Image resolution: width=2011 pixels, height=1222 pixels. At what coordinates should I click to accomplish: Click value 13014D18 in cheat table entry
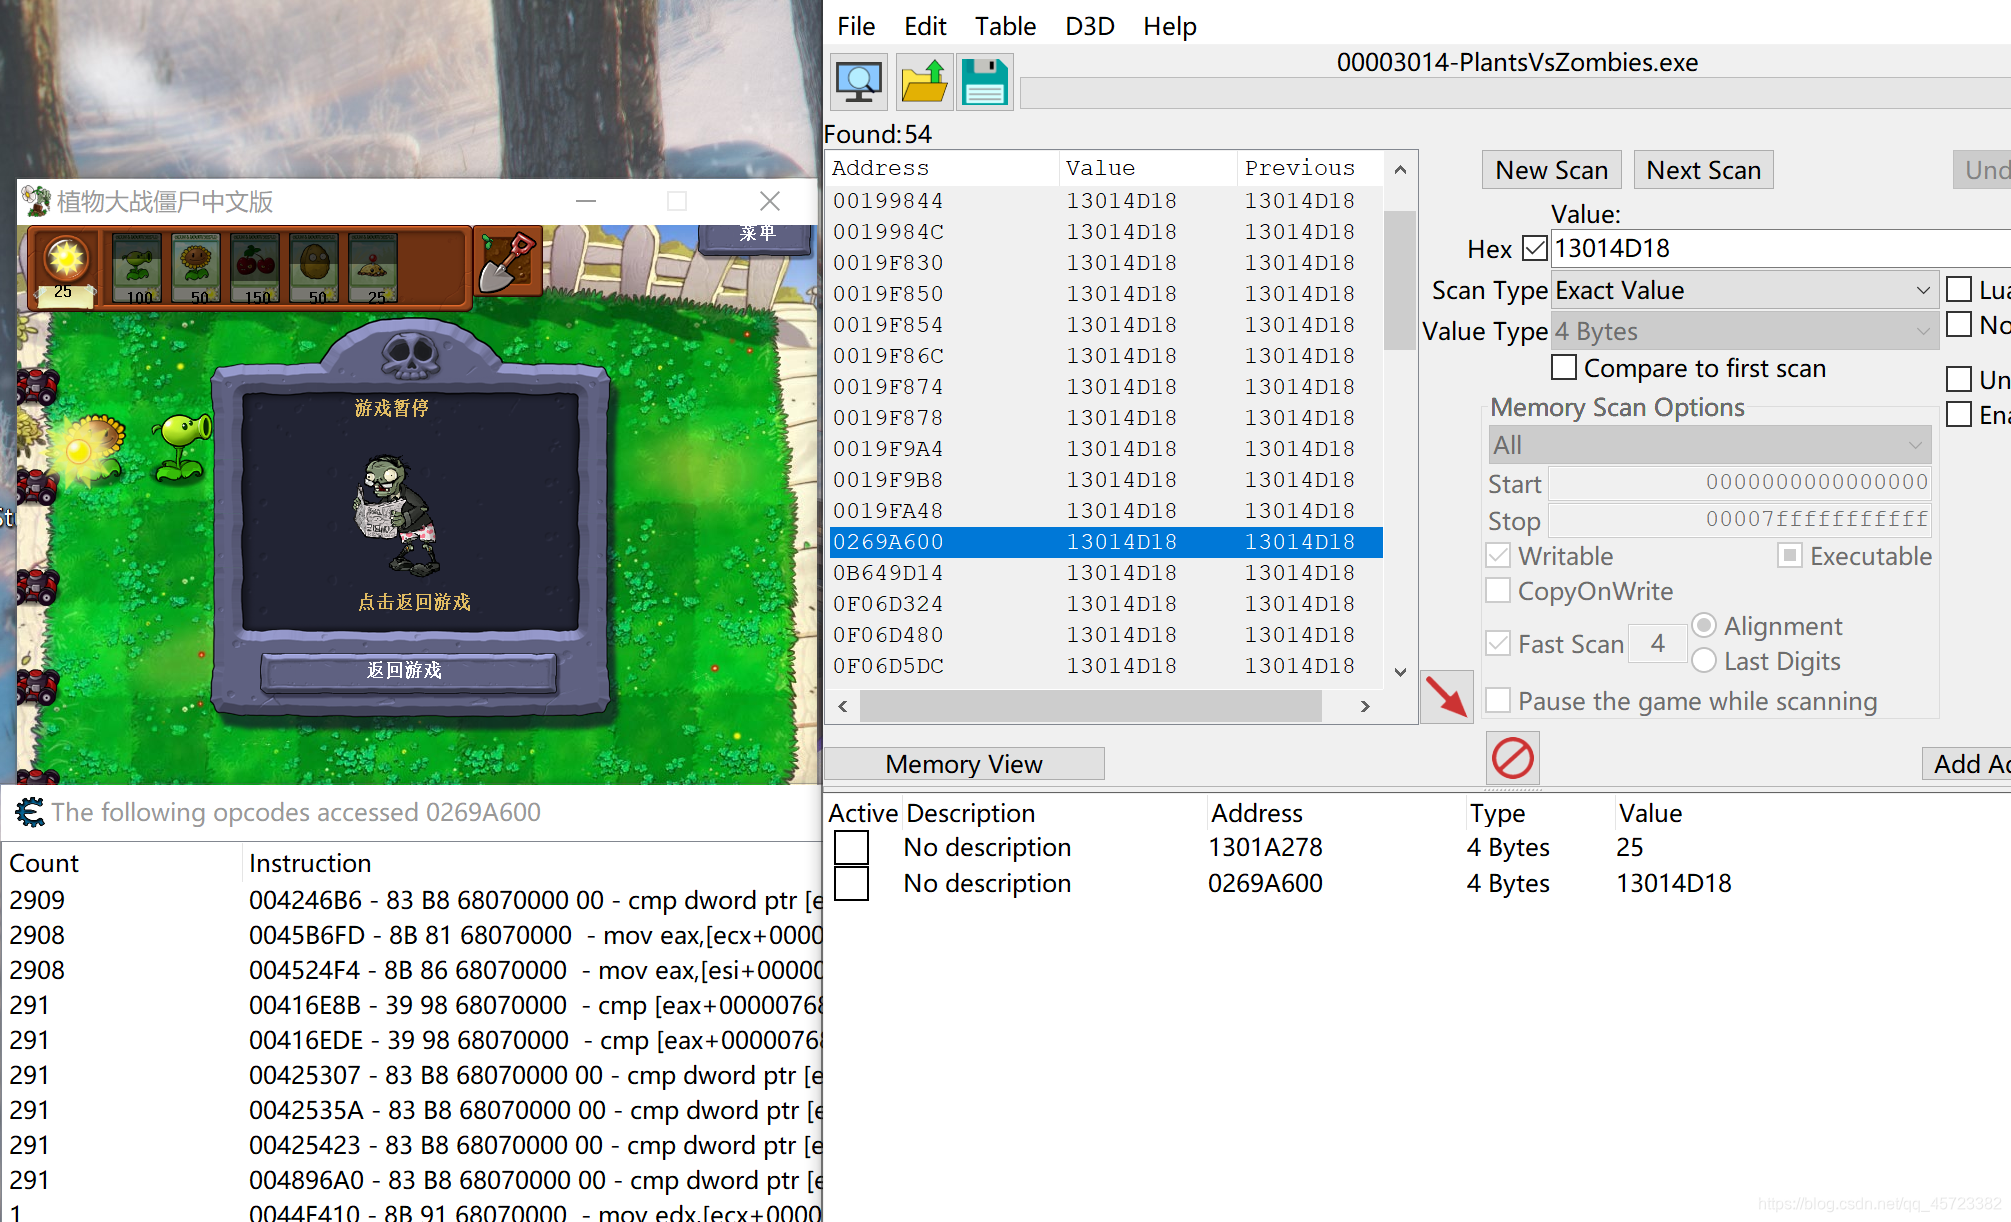coord(1673,883)
